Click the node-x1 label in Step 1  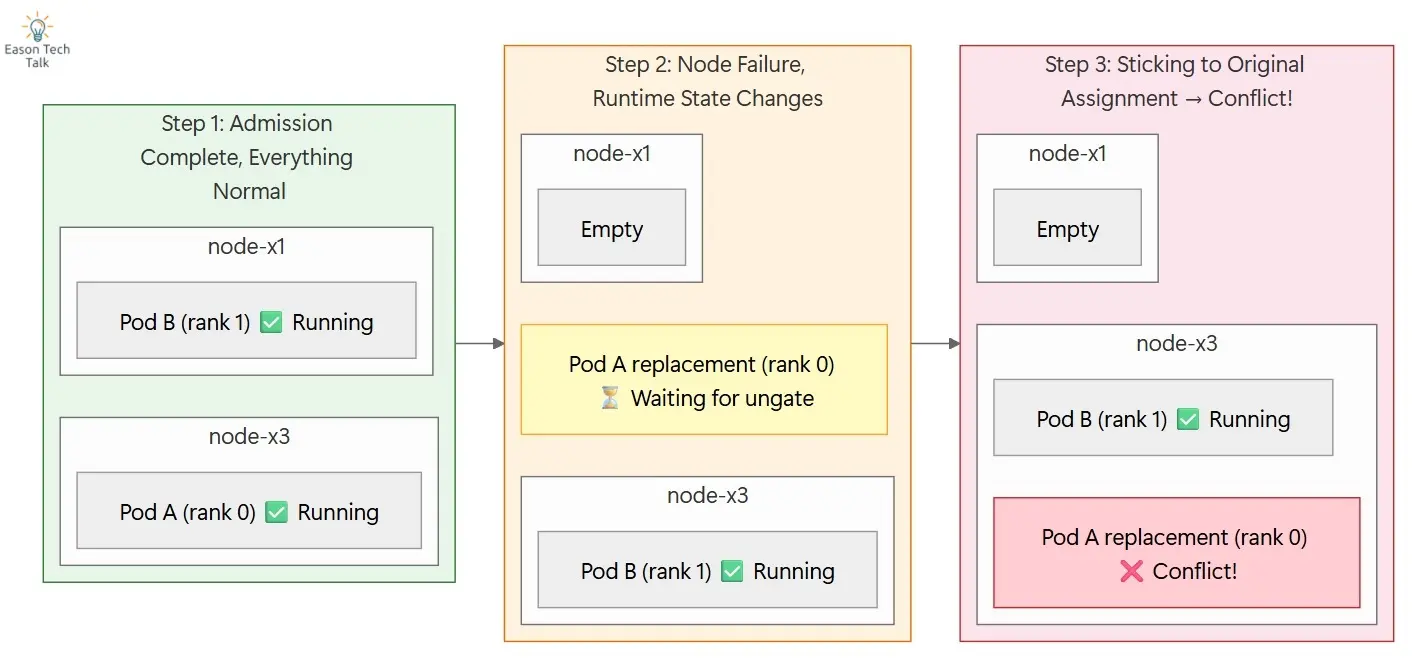[247, 246]
